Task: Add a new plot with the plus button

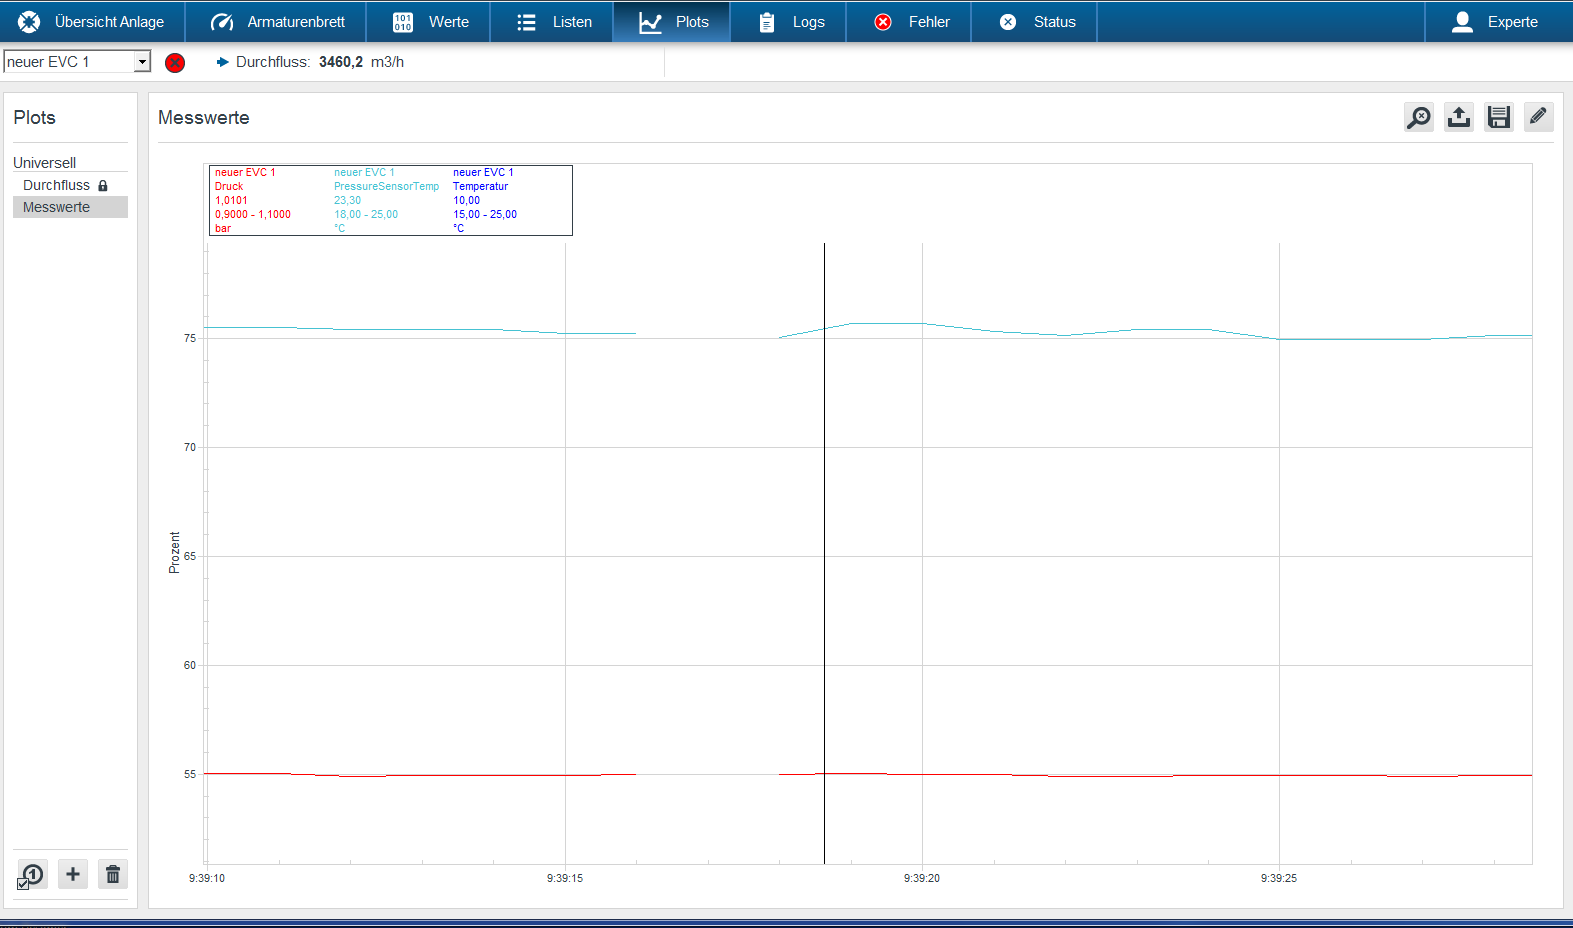Action: point(73,874)
